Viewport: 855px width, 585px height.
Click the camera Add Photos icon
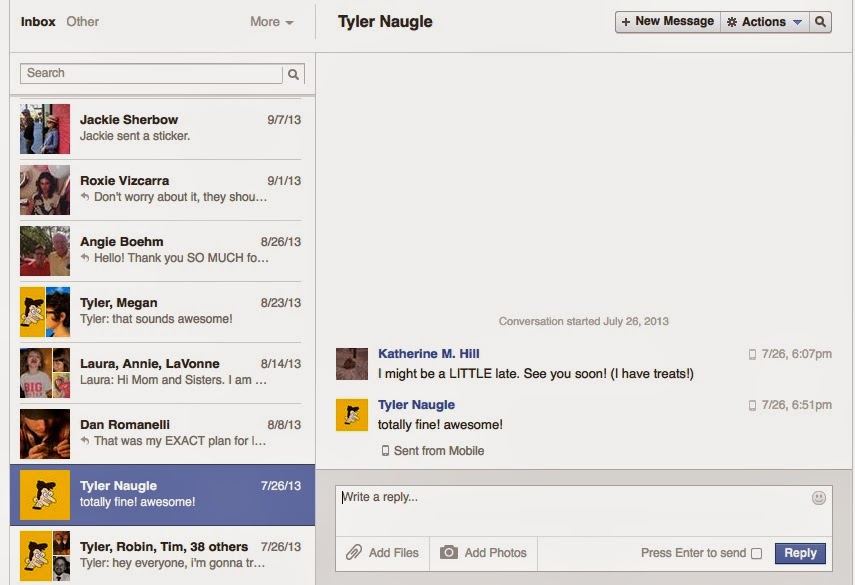pos(449,552)
